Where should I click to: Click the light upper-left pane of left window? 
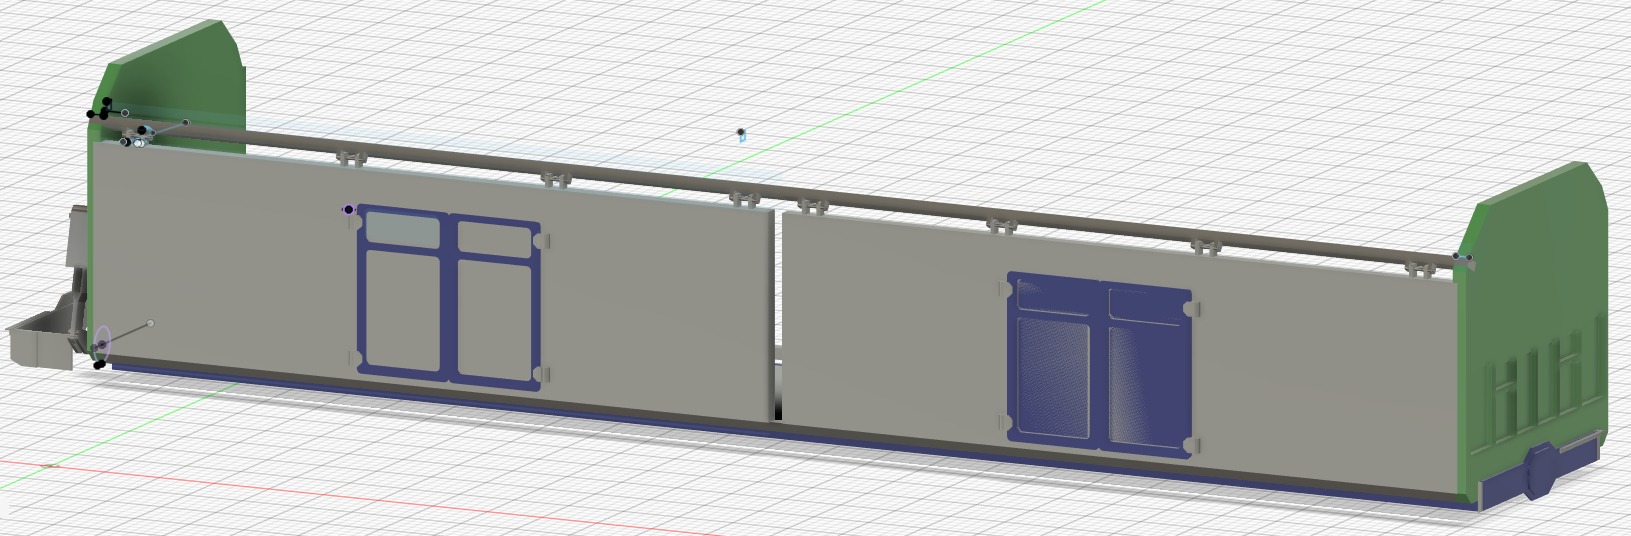click(402, 229)
